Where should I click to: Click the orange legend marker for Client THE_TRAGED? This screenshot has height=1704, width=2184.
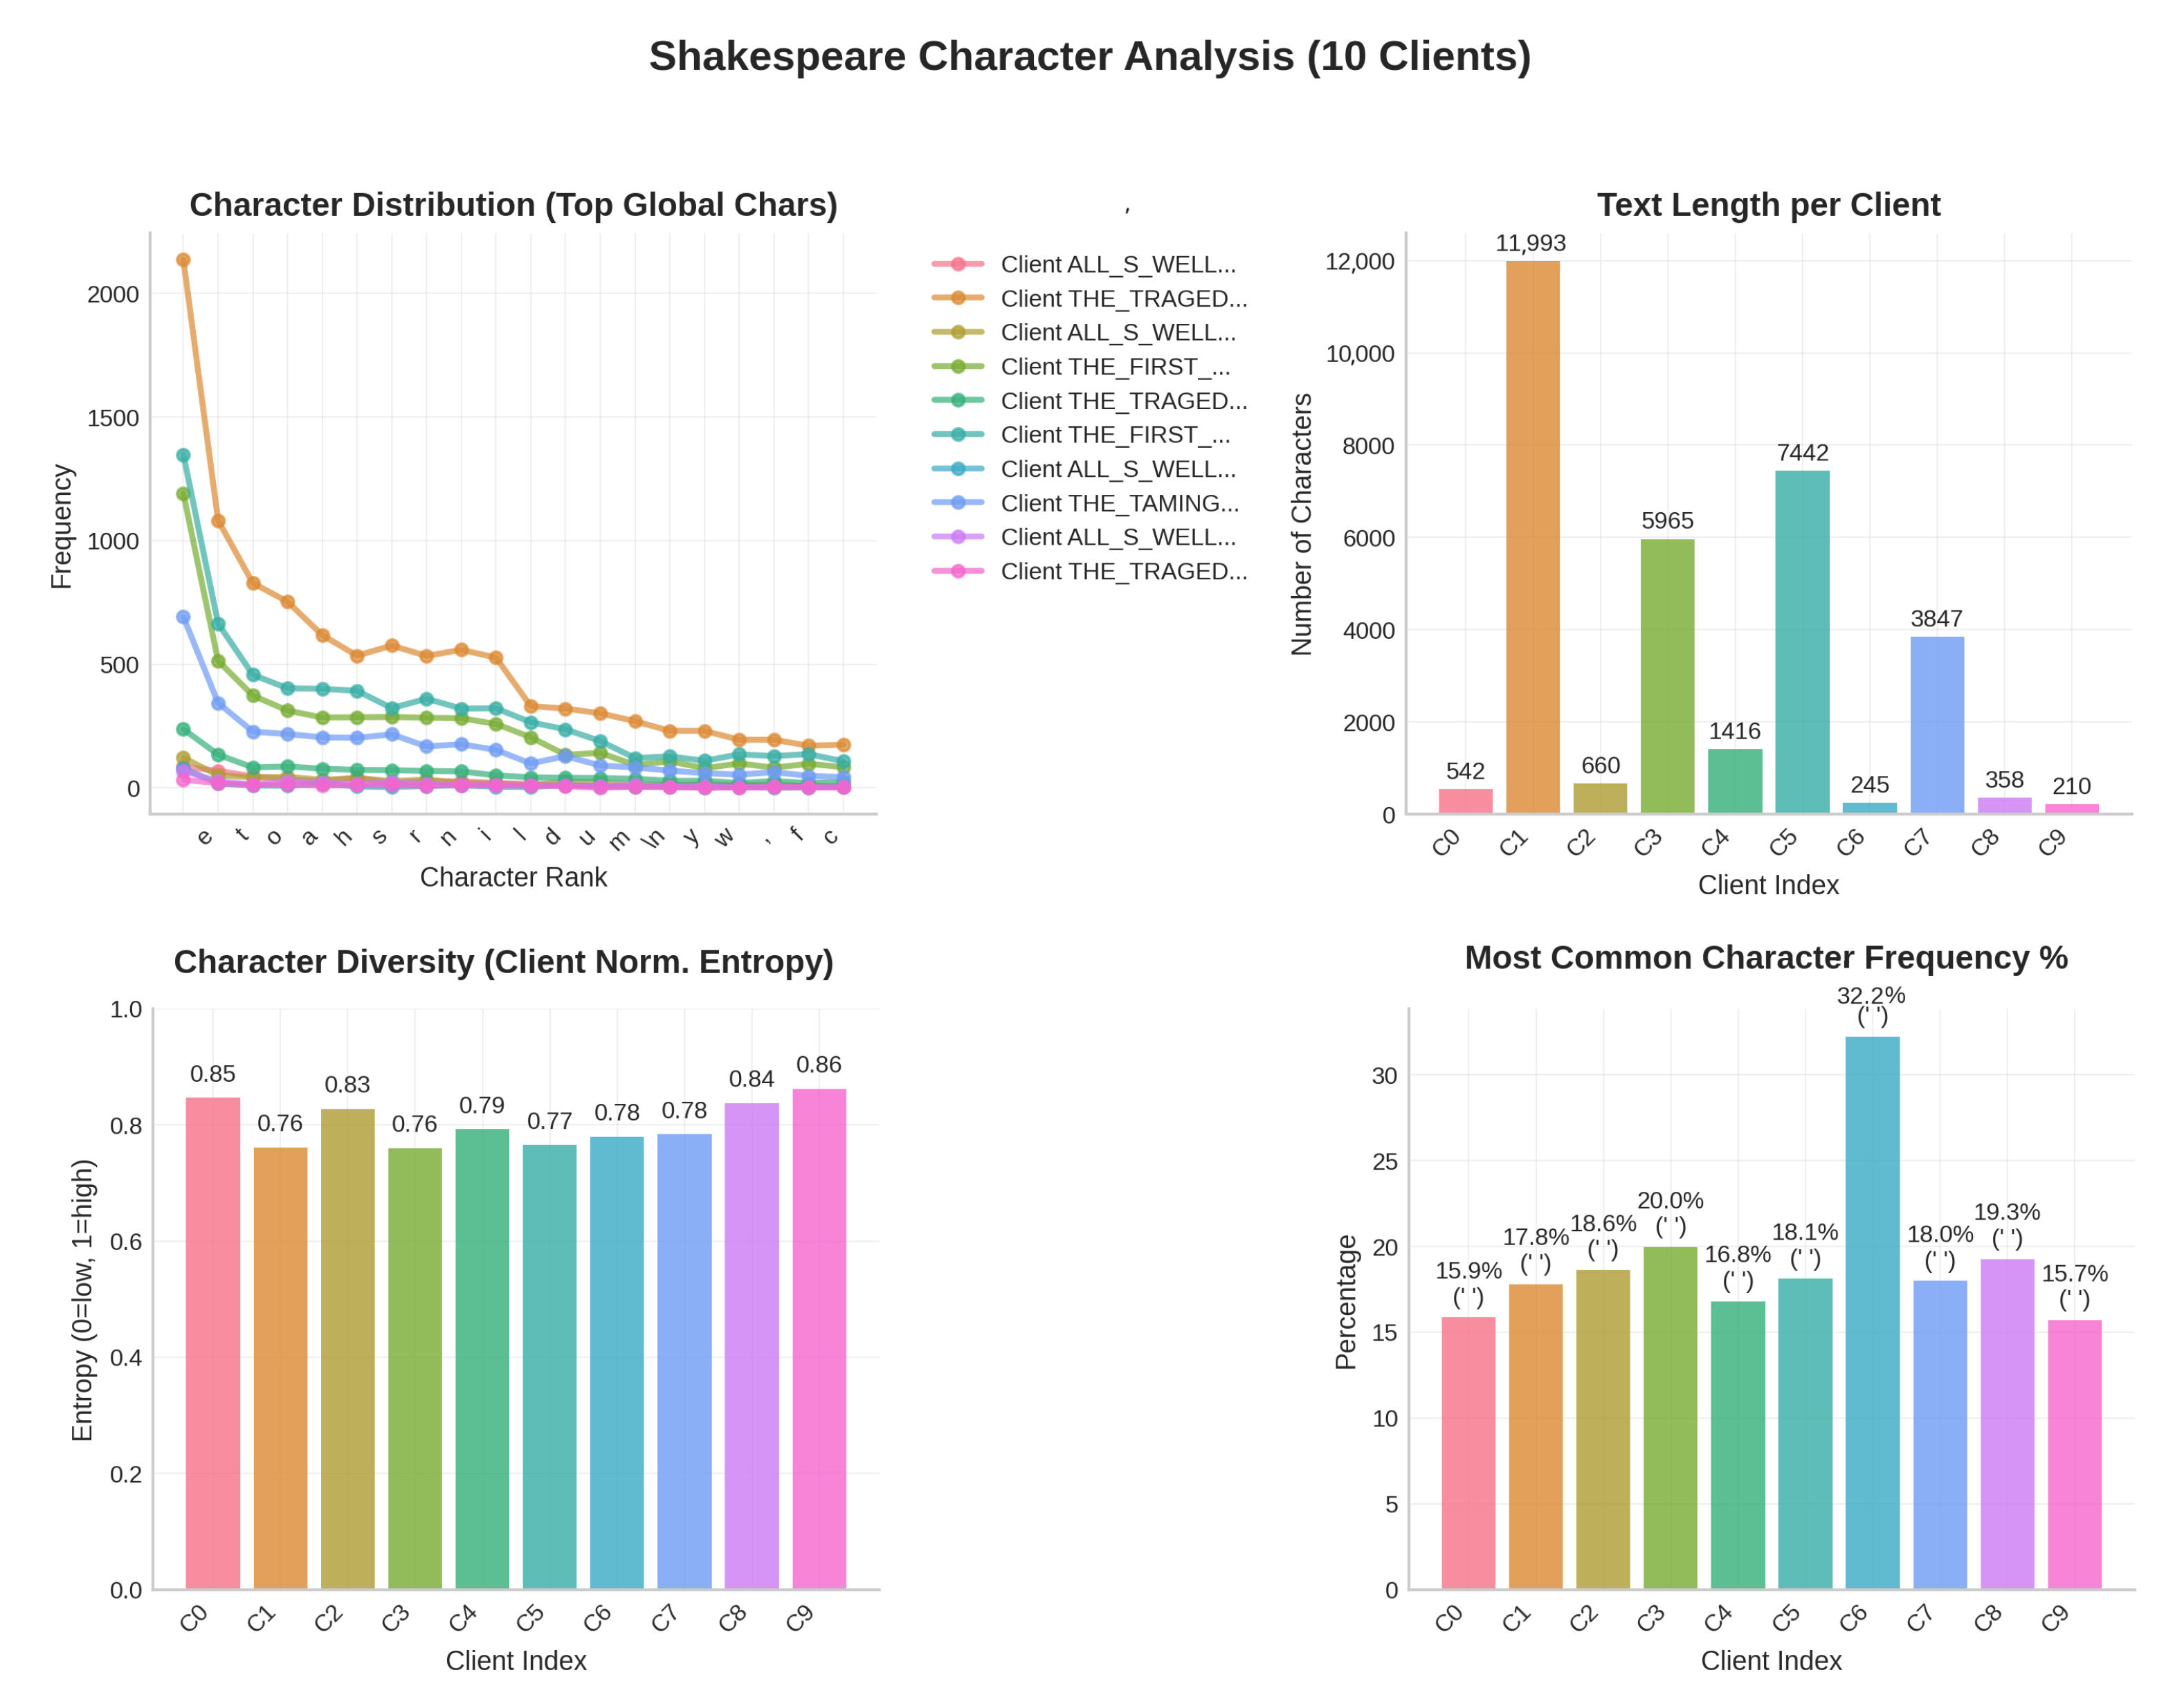click(958, 298)
